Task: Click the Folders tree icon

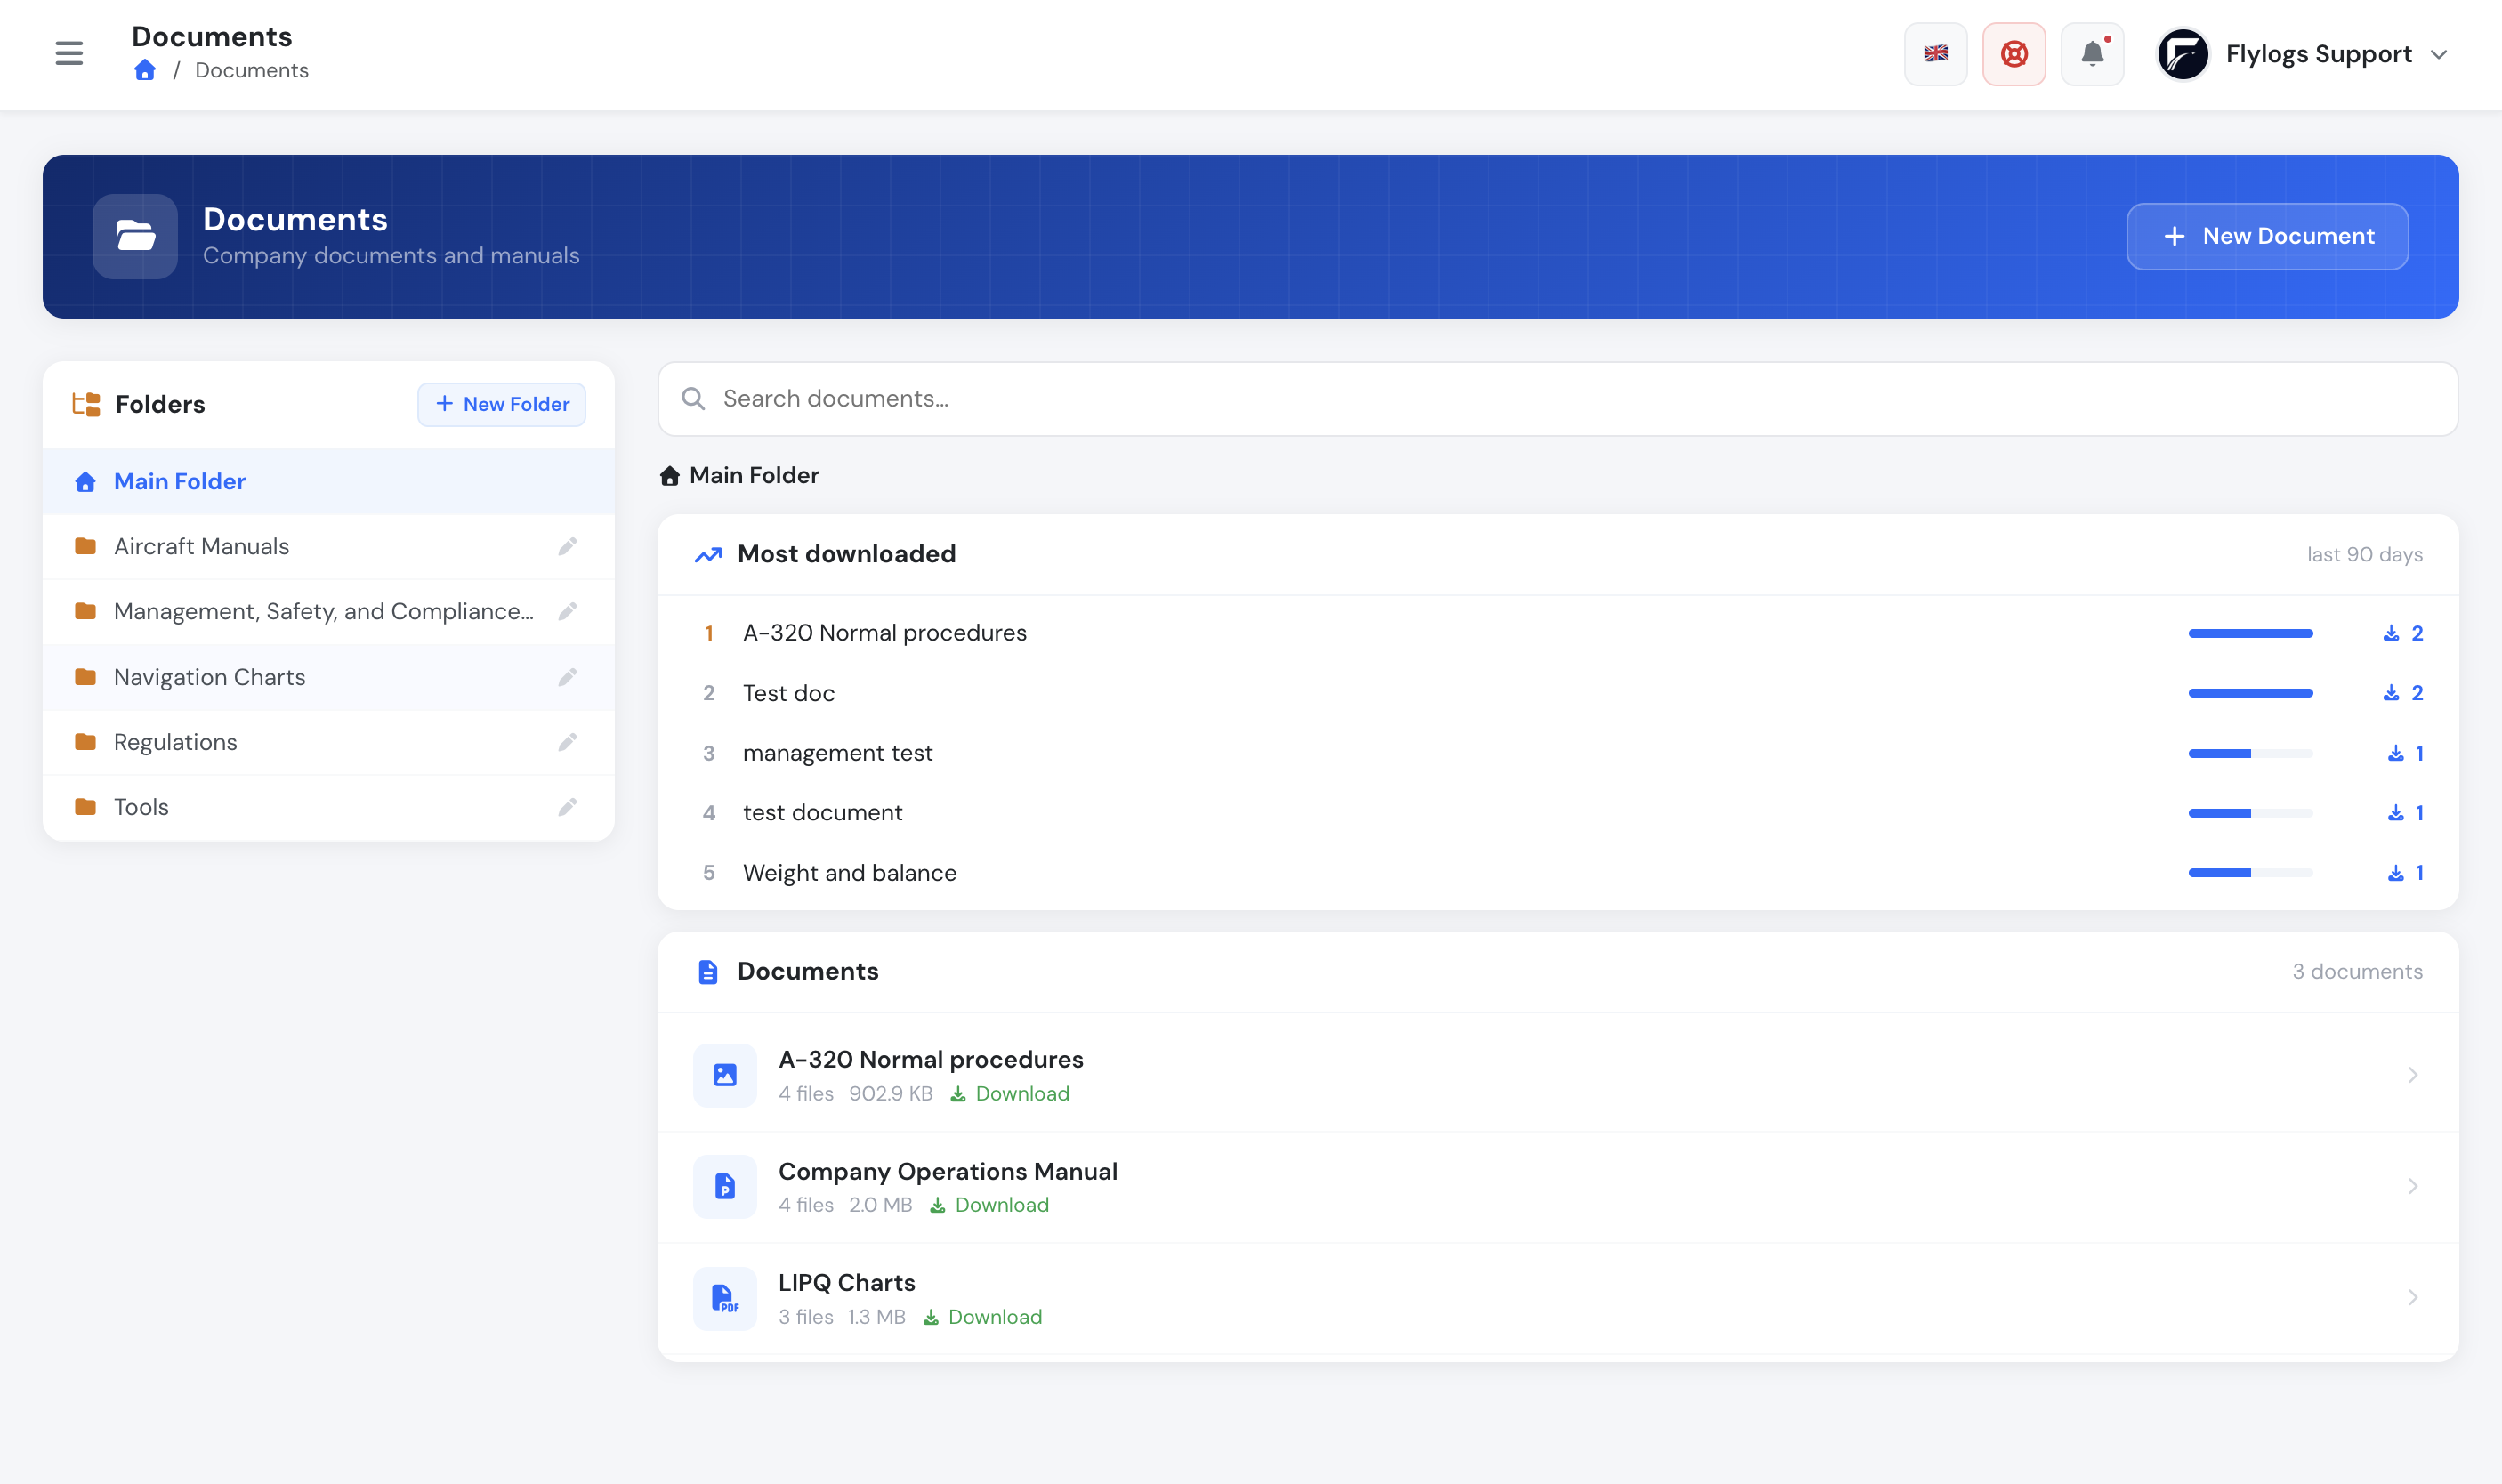Action: tap(86, 404)
